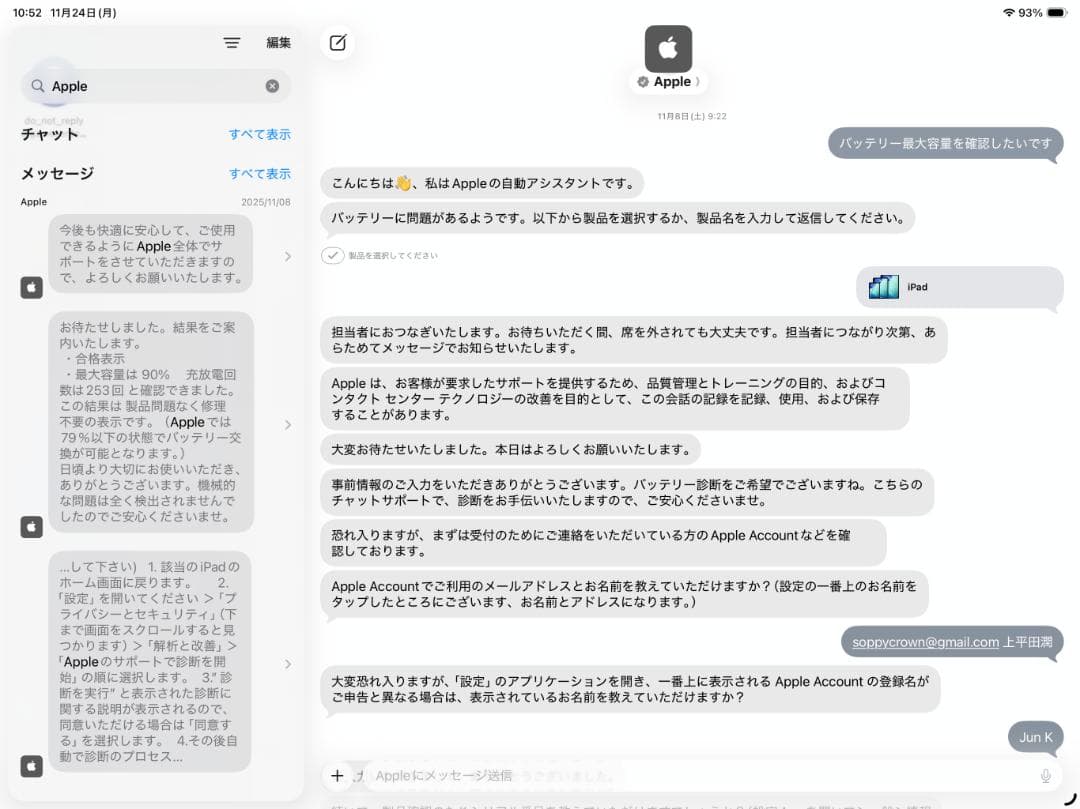Show all messages via メッセージ すべて表示
The height and width of the screenshot is (809, 1080).
(x=260, y=173)
